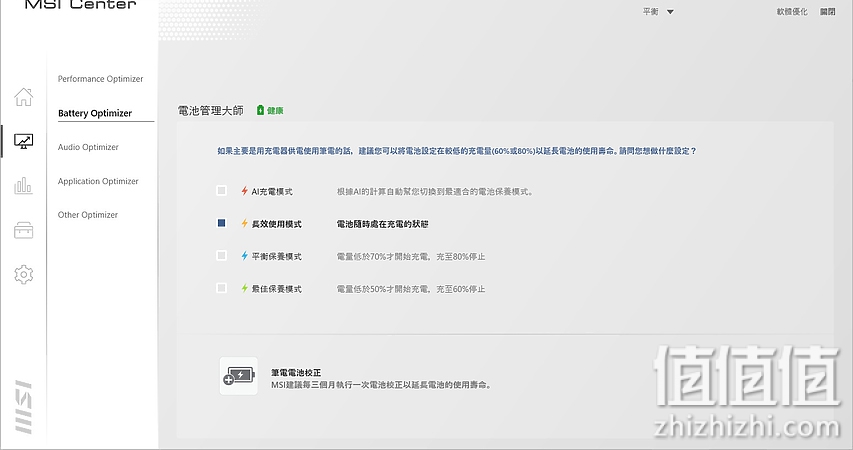Open the Performance Optimizer tab
Viewport: 853px width, 450px height.
pyautogui.click(x=100, y=79)
